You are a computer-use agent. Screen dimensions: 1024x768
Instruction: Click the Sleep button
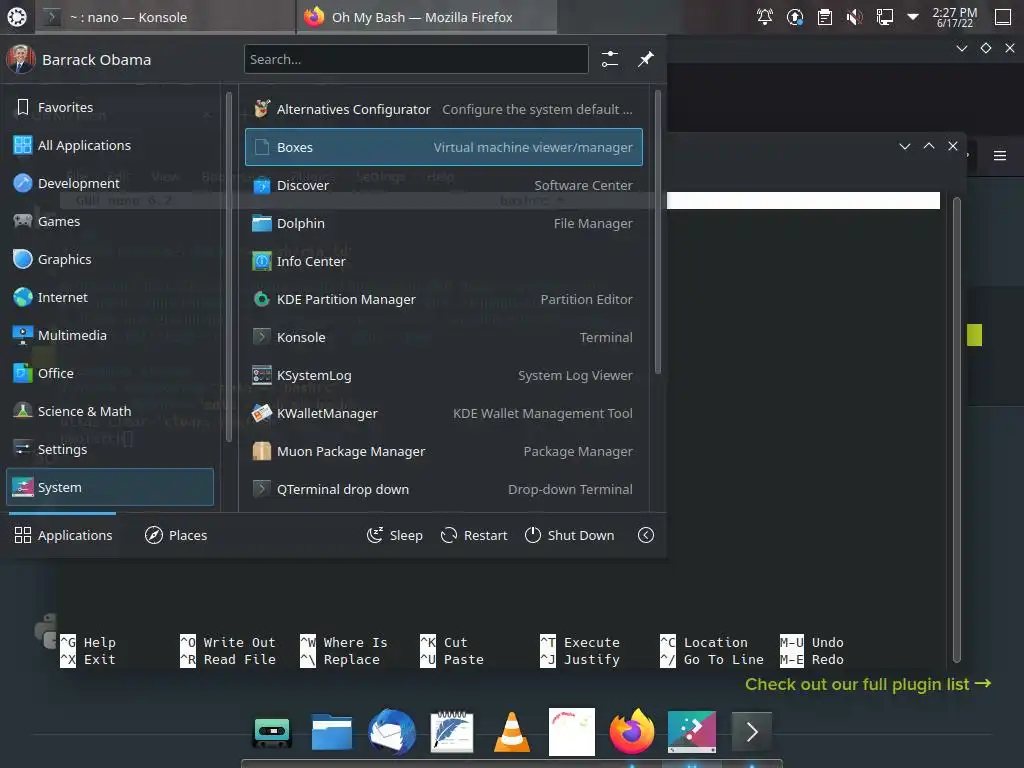pyautogui.click(x=394, y=535)
